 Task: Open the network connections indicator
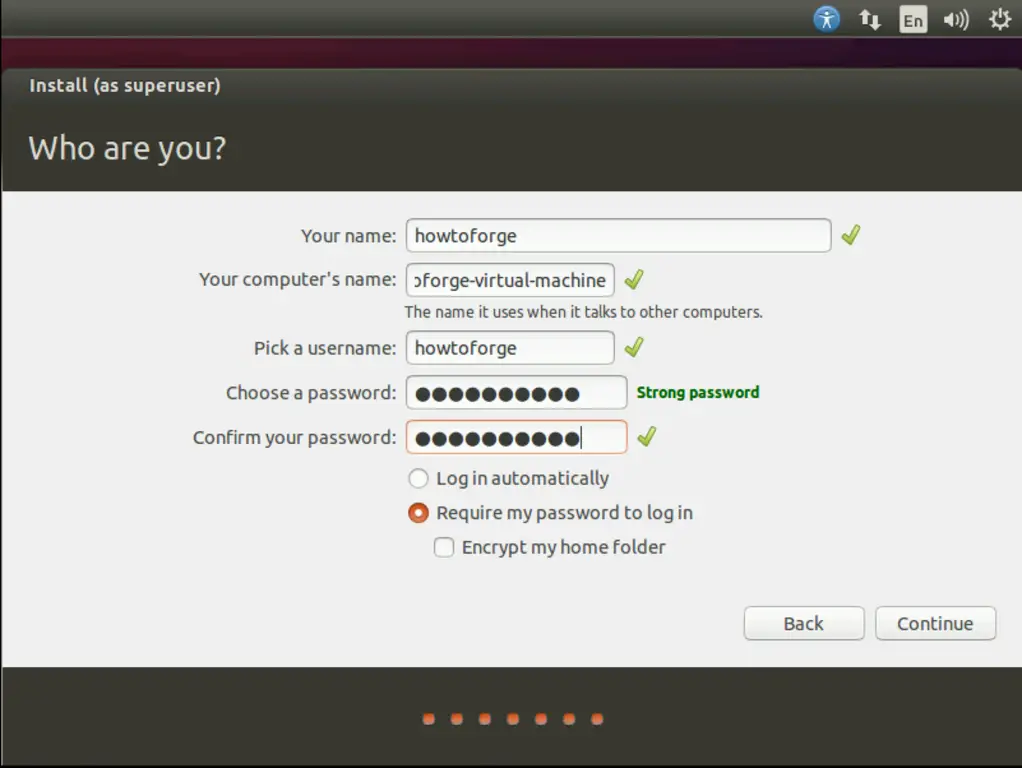point(869,20)
